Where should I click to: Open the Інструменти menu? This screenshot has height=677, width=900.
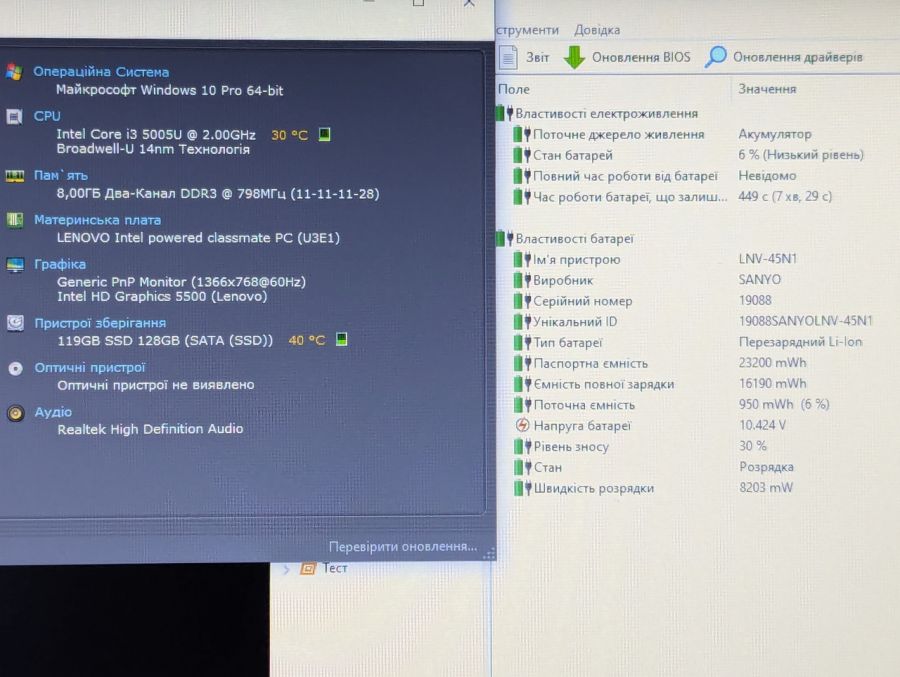(x=527, y=30)
